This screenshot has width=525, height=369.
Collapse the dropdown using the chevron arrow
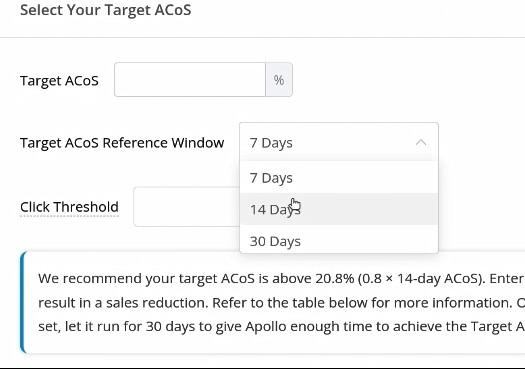421,143
